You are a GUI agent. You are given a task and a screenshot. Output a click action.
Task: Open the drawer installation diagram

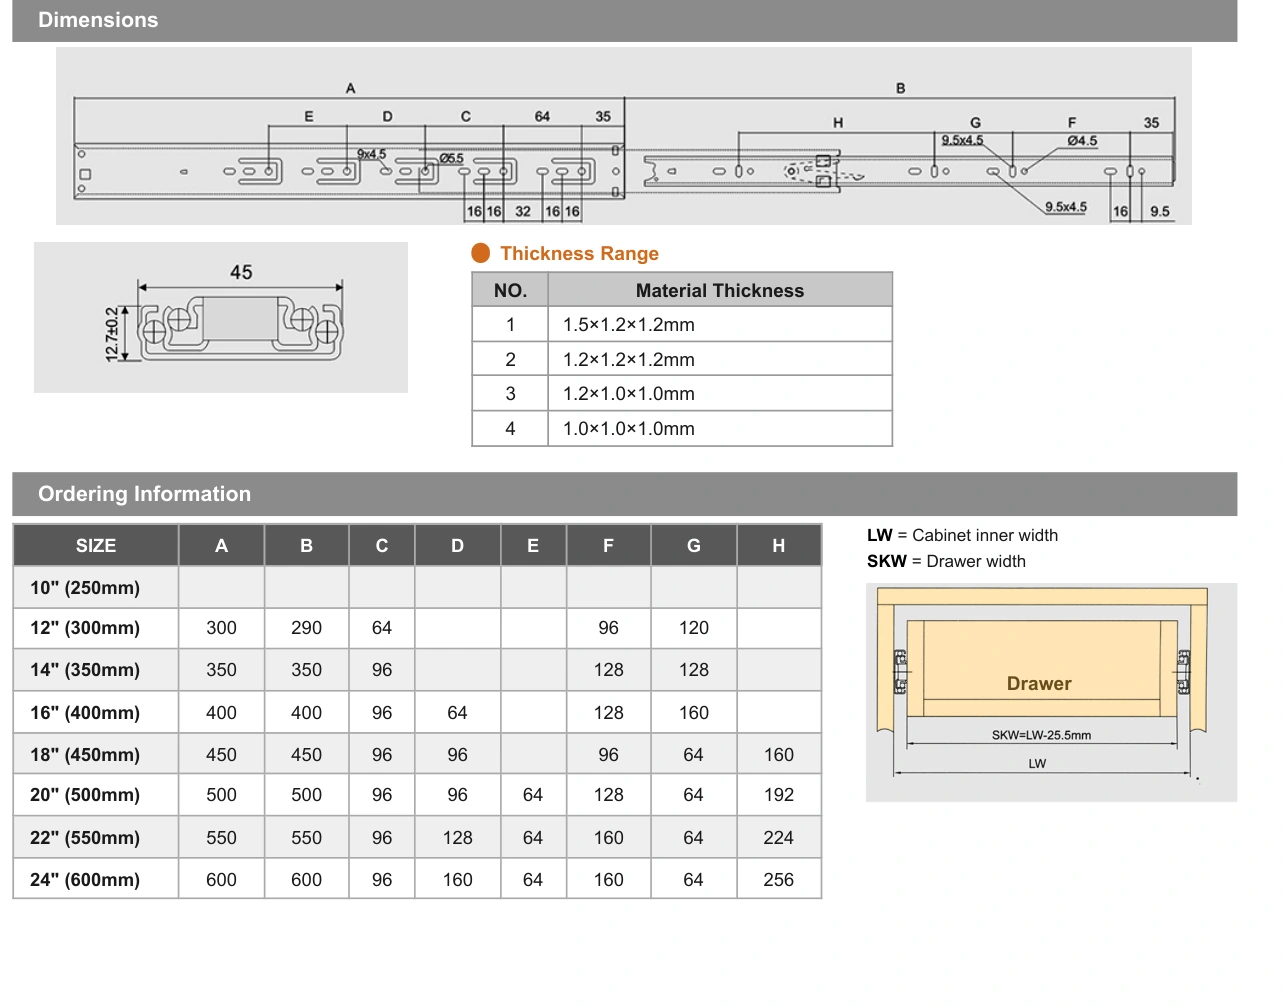point(1051,692)
